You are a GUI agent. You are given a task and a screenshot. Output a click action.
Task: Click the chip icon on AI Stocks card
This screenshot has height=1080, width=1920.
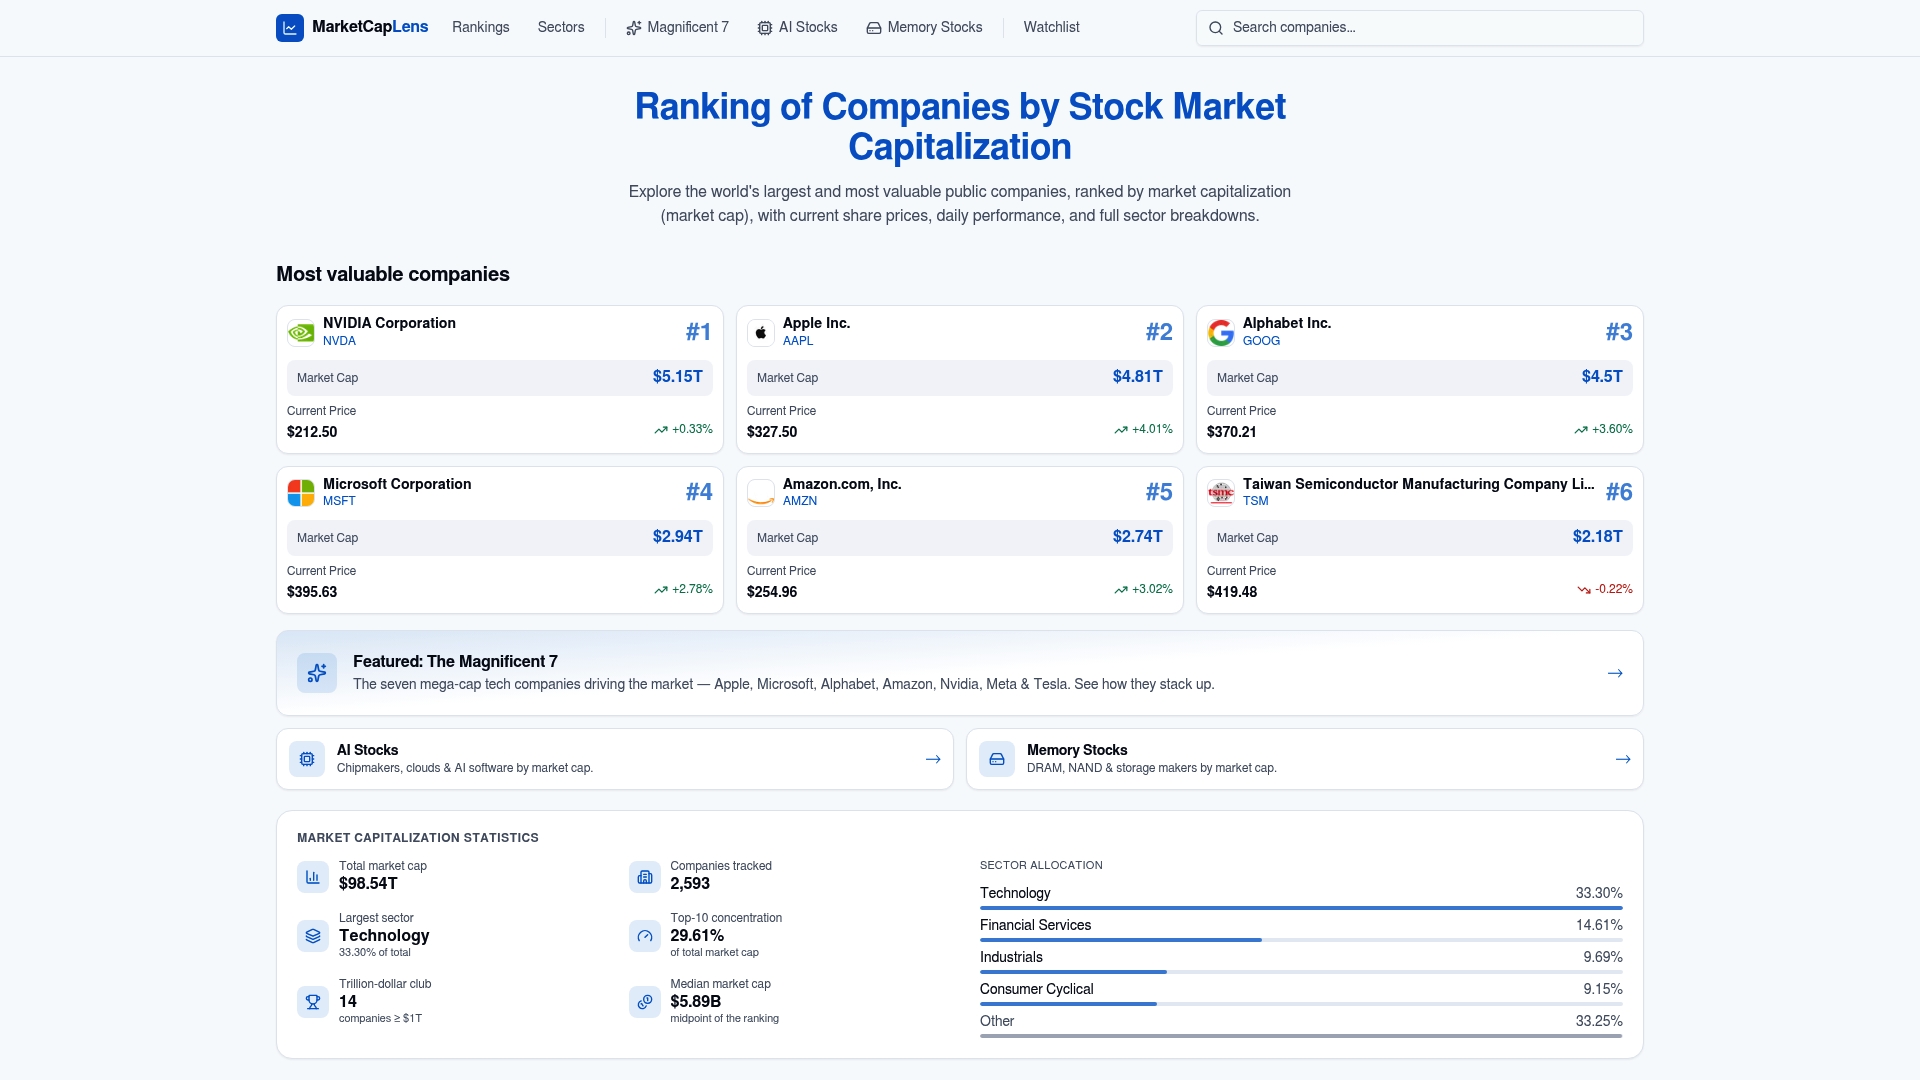click(307, 759)
